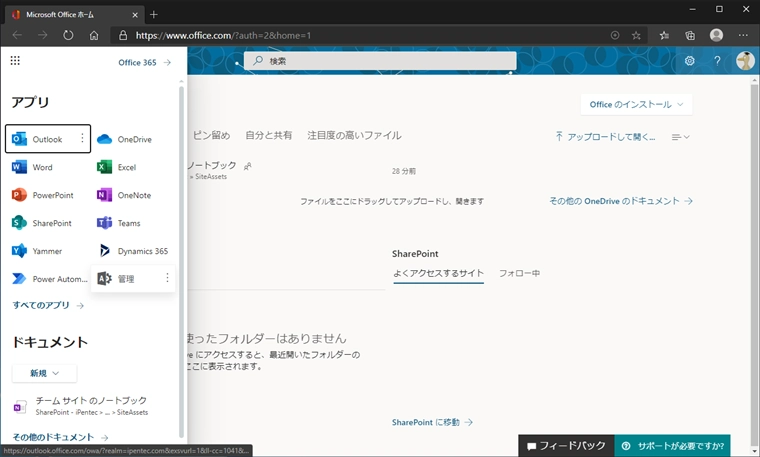The height and width of the screenshot is (457, 760).
Task: Select よくアクセスするサイト tab
Action: coord(439,274)
